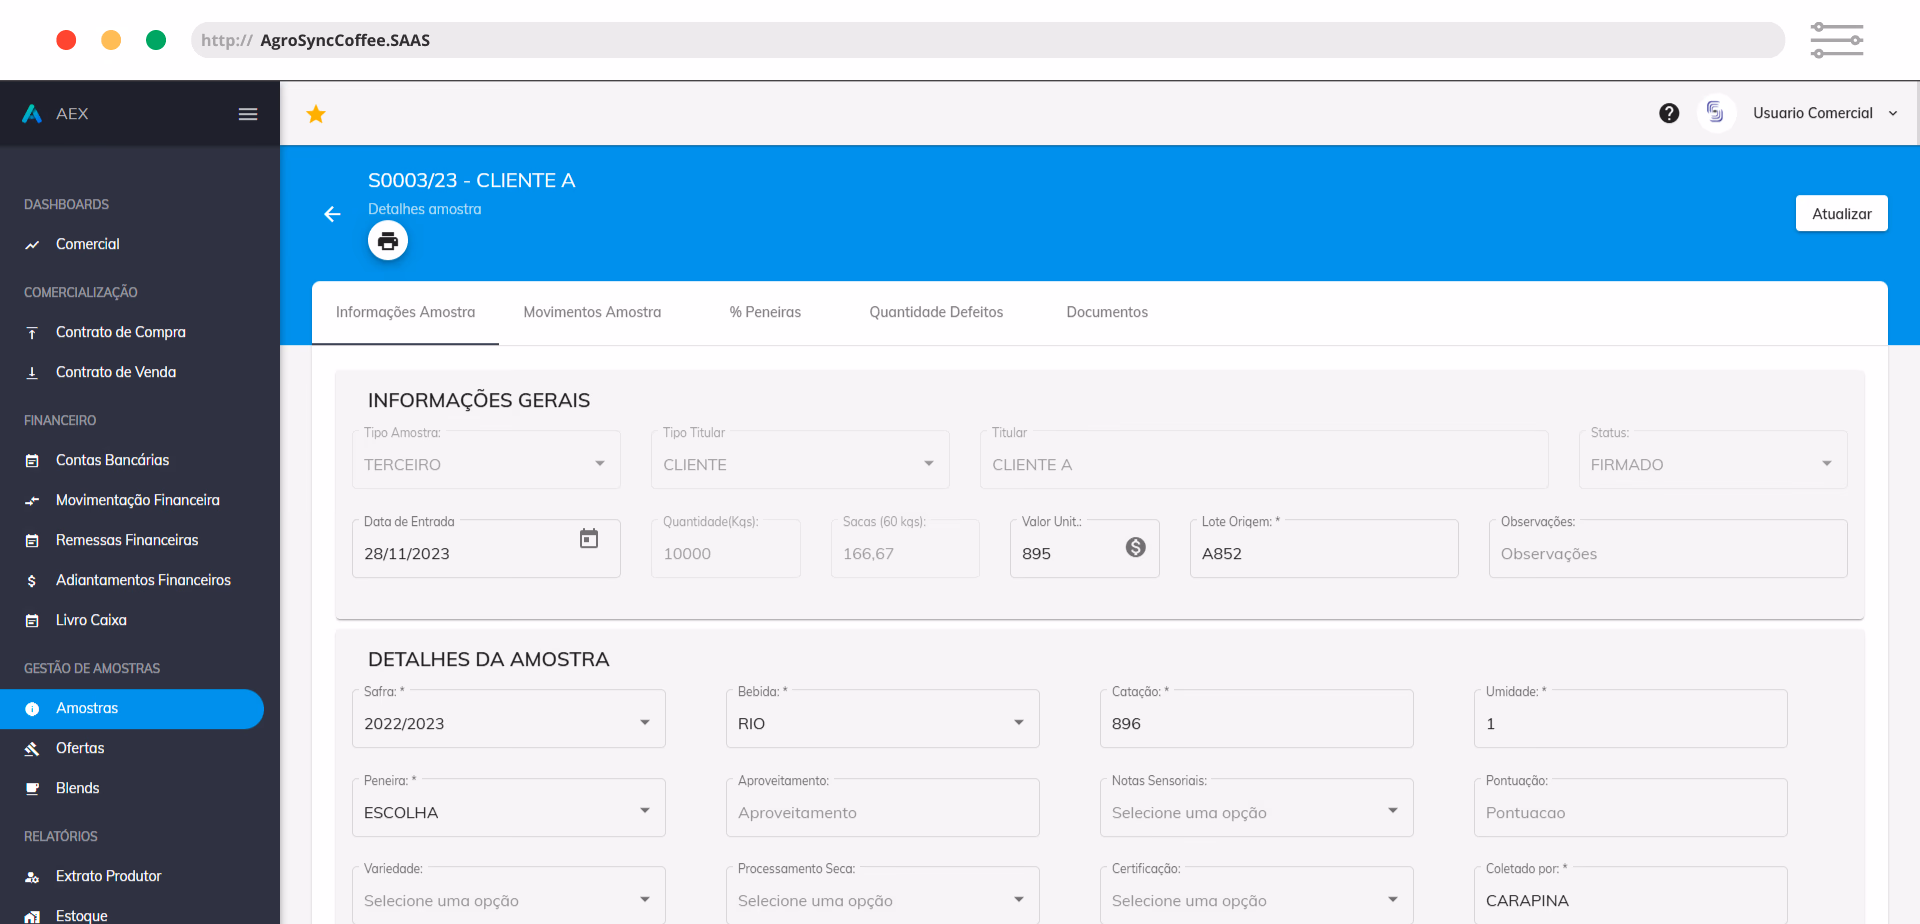Open browser settings sliders icon
Screen dimensions: 1920x924
(1837, 40)
